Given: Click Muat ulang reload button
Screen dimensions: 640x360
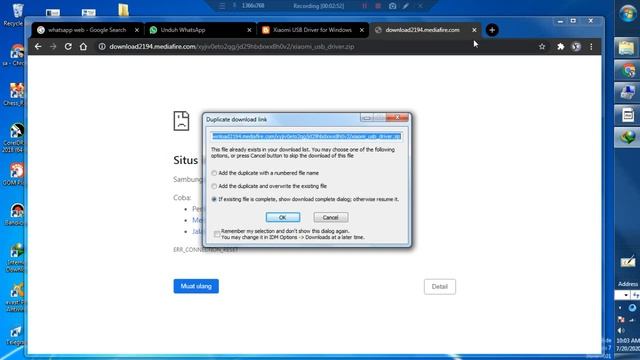Looking at the screenshot, I should [196, 286].
